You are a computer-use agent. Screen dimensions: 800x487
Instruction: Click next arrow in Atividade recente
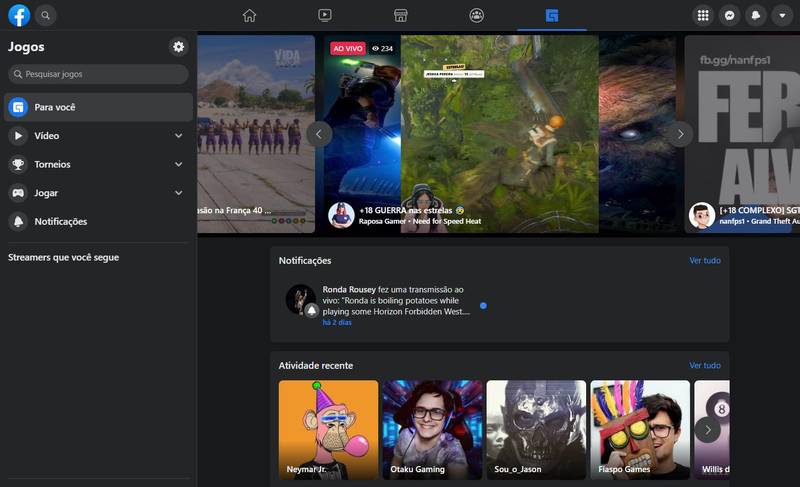(708, 430)
